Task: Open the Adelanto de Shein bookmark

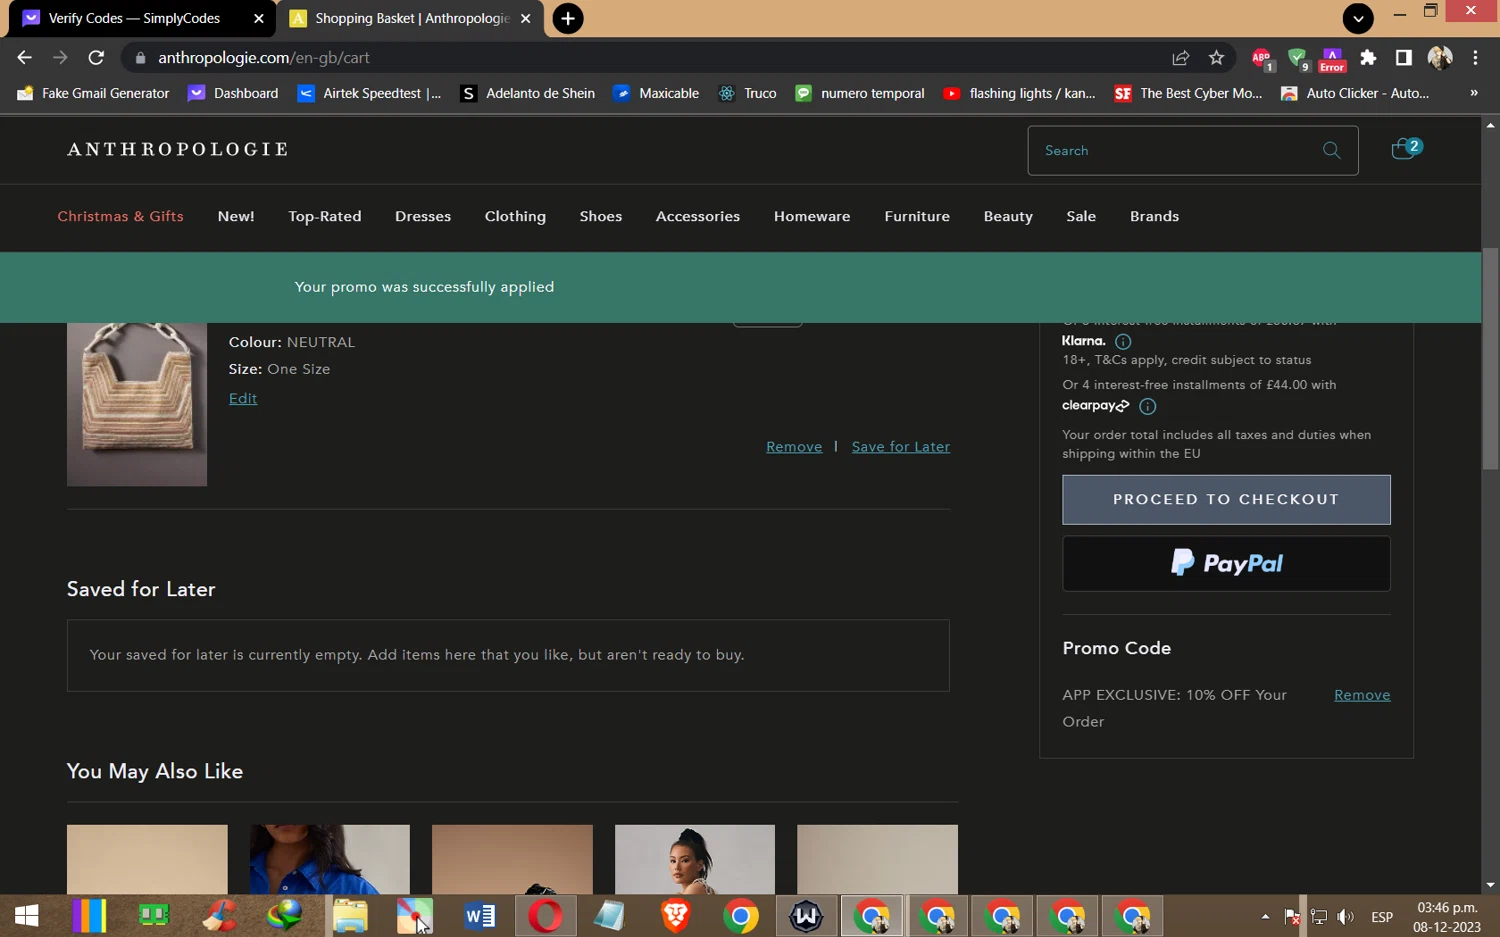Action: click(528, 93)
